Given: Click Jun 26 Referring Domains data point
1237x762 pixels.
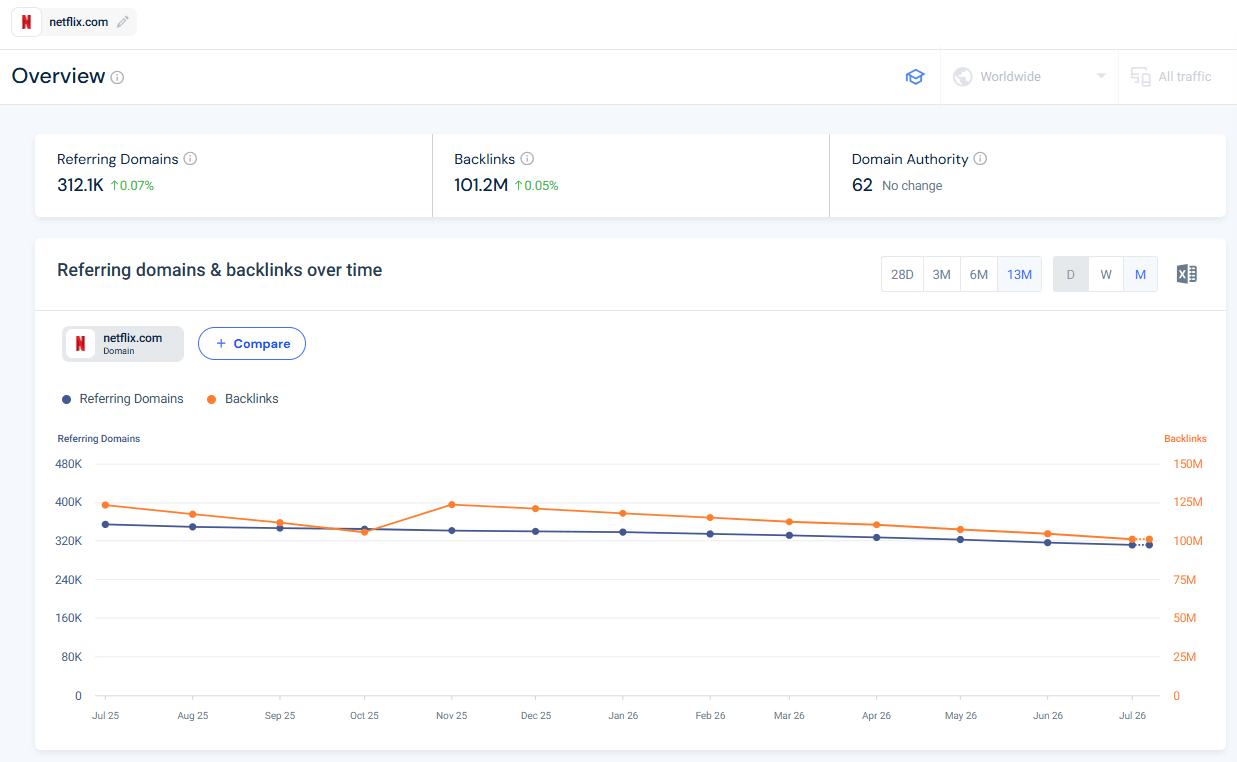Looking at the screenshot, I should (1047, 542).
